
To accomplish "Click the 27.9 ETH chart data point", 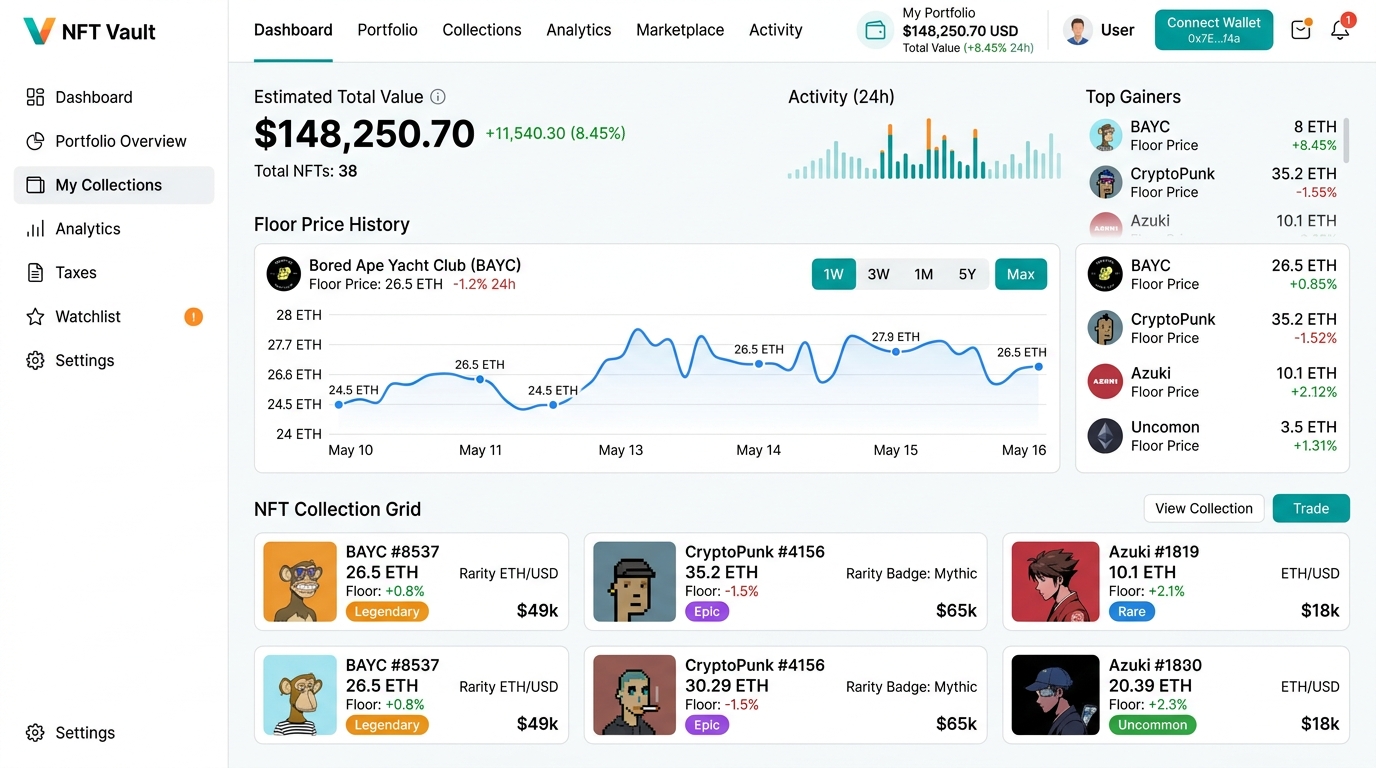I will [896, 351].
